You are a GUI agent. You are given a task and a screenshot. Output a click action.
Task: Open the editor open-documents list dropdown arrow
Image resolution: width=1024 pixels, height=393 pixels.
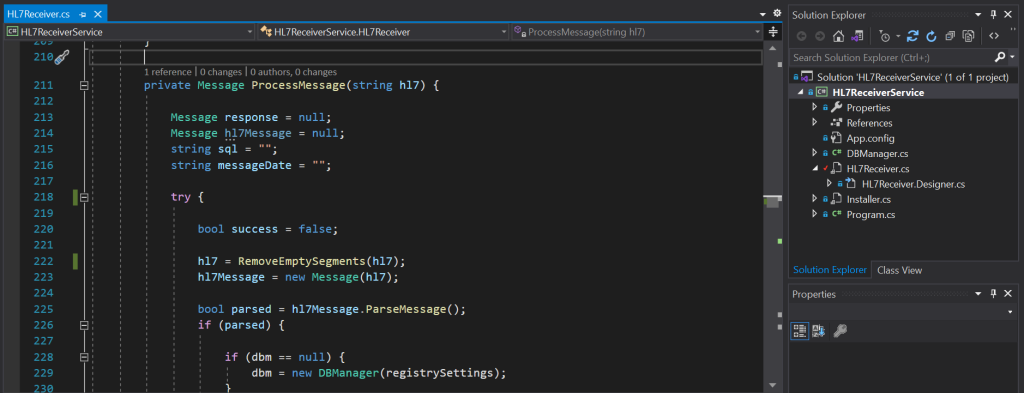tap(763, 14)
